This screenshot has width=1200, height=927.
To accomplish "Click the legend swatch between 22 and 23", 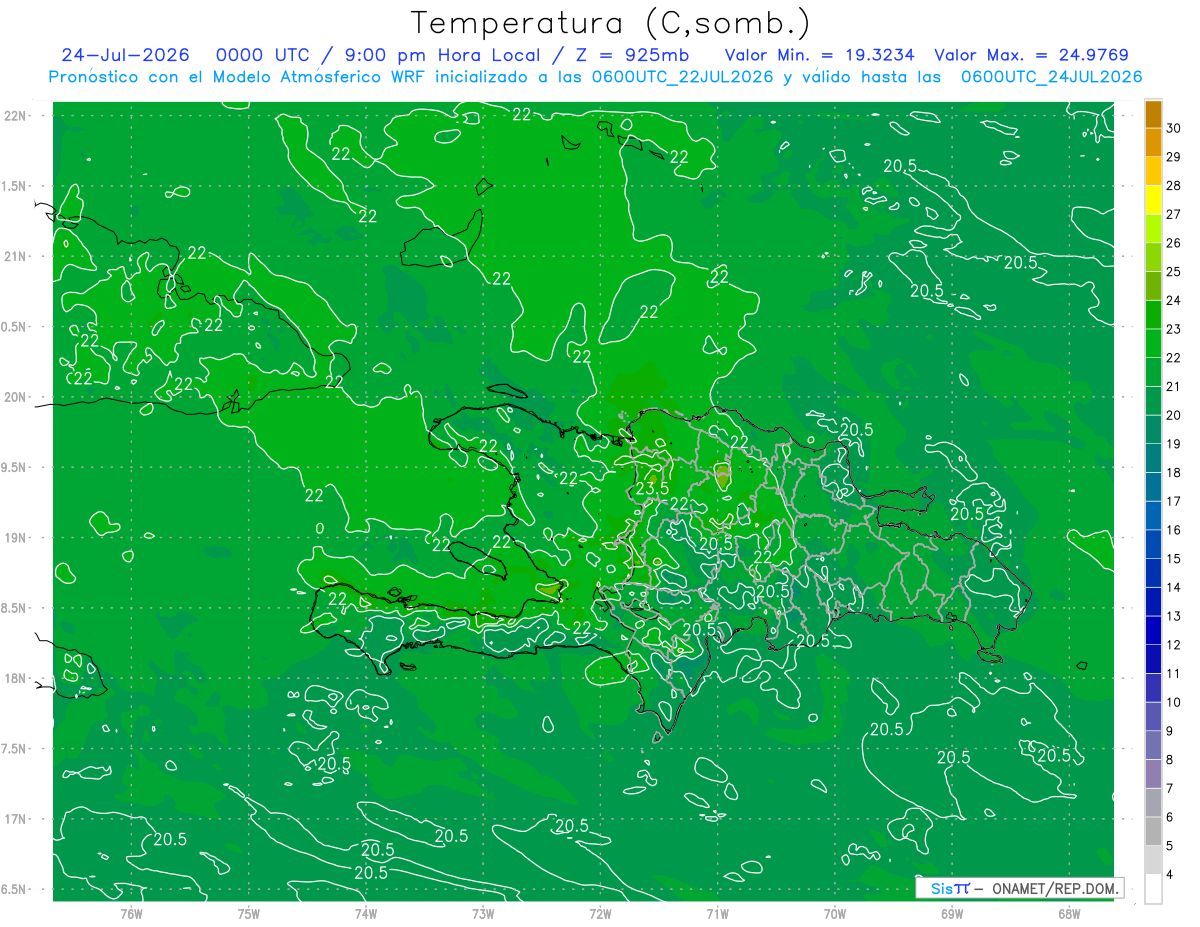I will click(1153, 343).
